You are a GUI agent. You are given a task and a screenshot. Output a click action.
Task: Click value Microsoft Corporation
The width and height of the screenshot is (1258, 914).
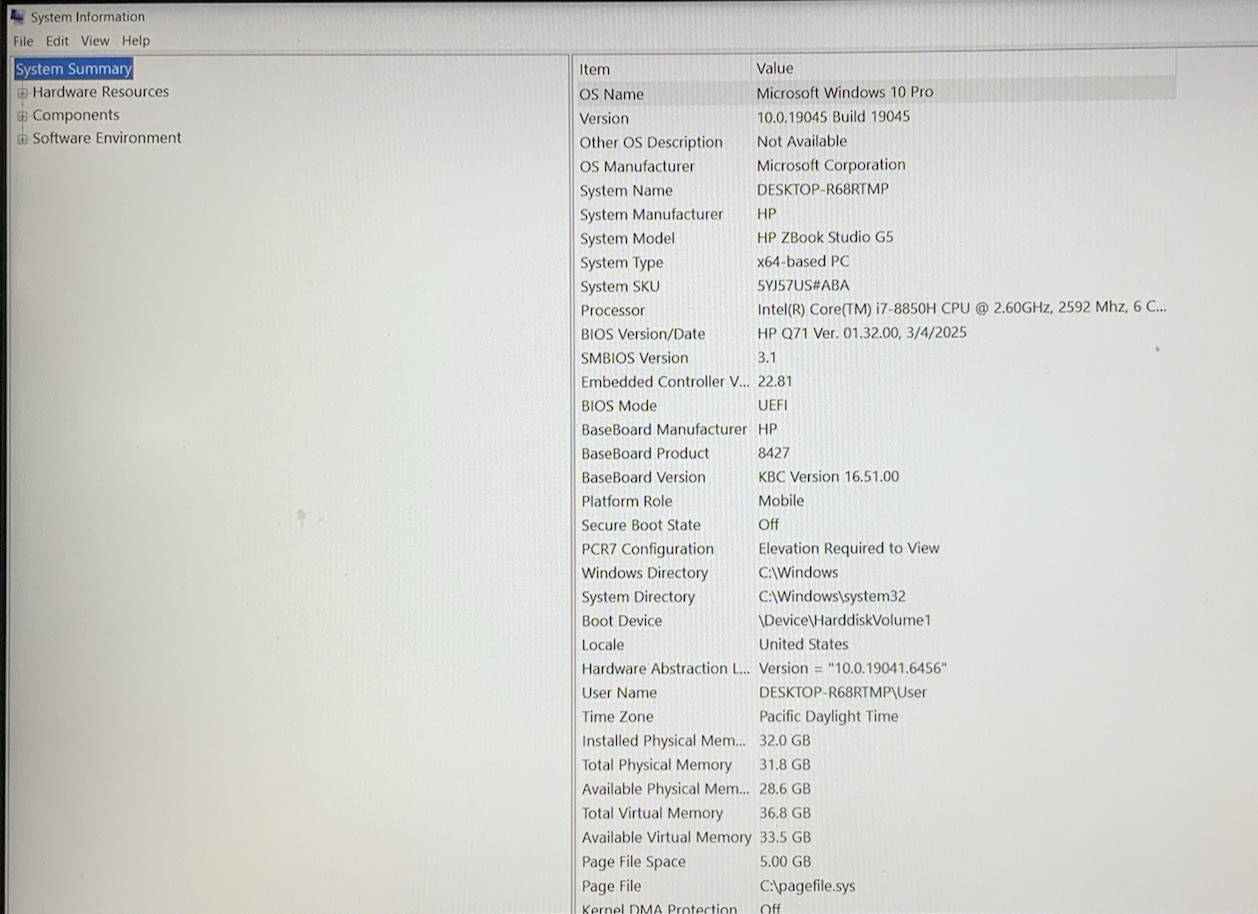click(831, 165)
